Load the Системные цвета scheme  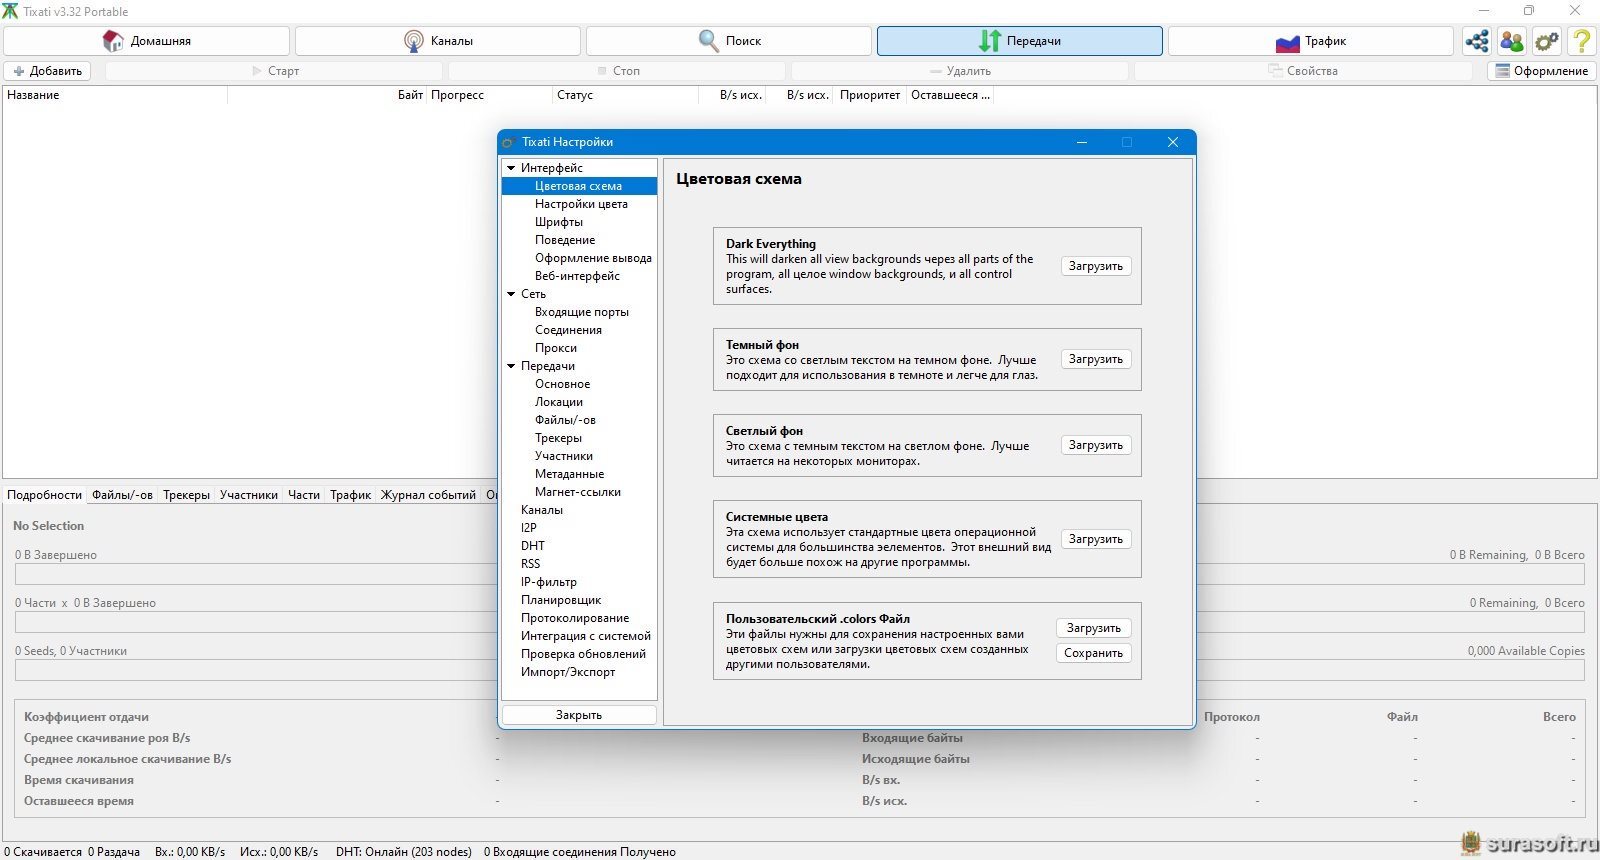(1096, 539)
